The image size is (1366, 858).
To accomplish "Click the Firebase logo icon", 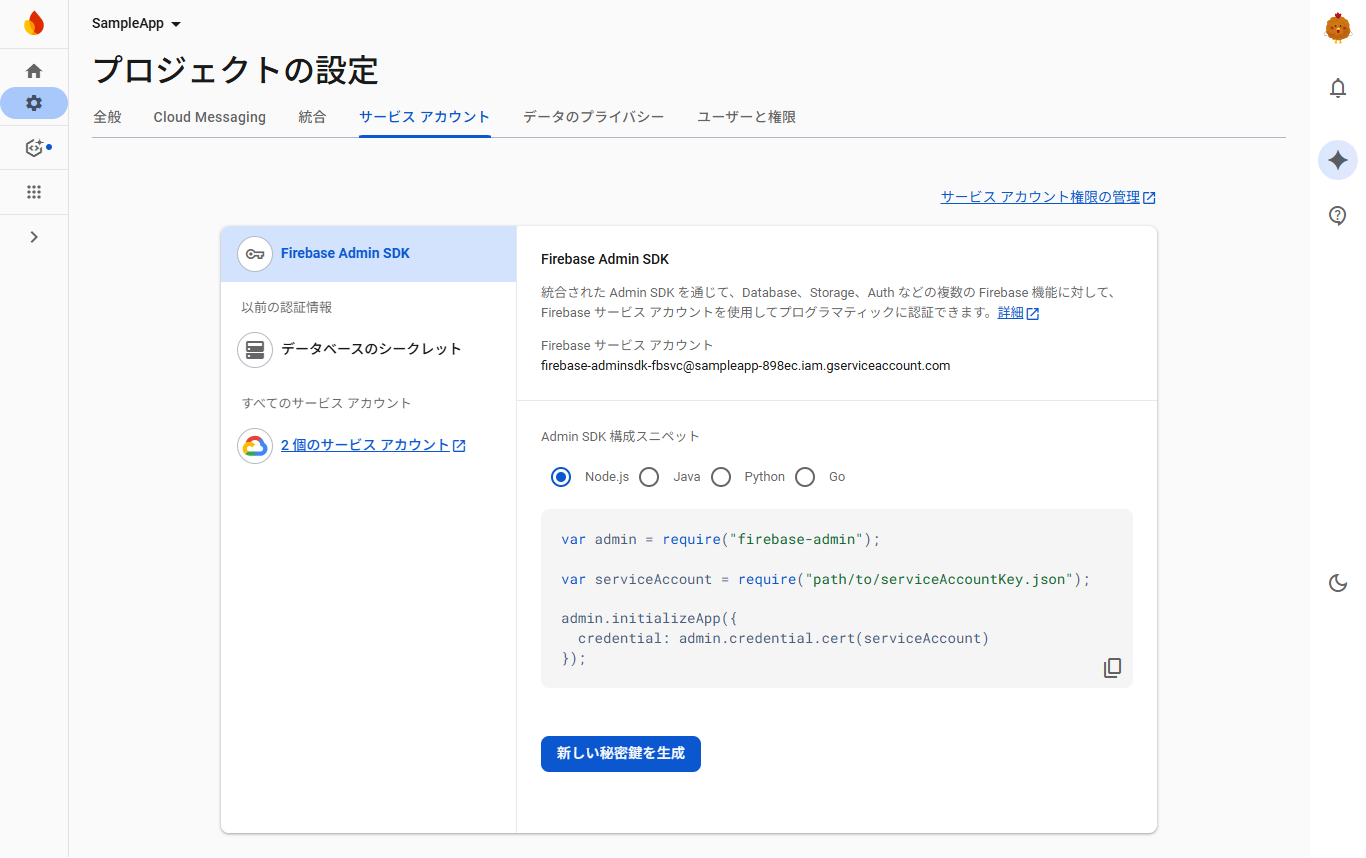I will point(34,23).
